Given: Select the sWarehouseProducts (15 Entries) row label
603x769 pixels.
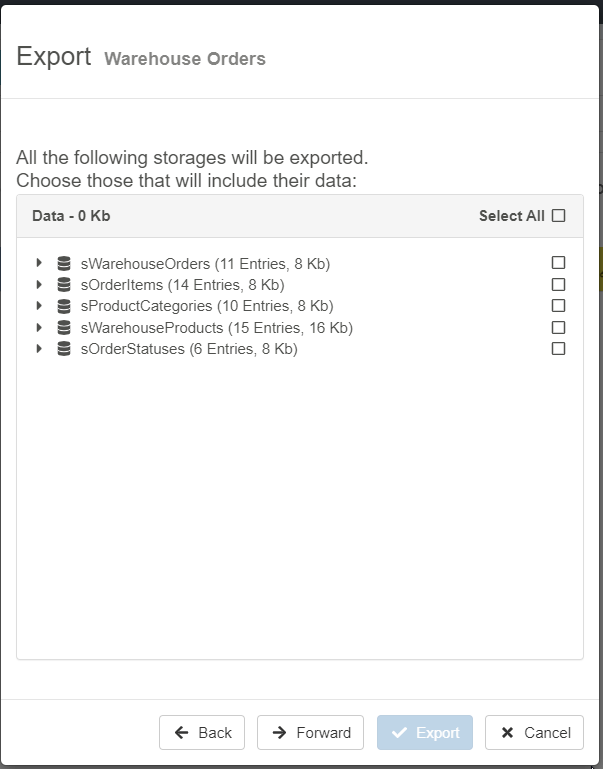Looking at the screenshot, I should [x=216, y=328].
